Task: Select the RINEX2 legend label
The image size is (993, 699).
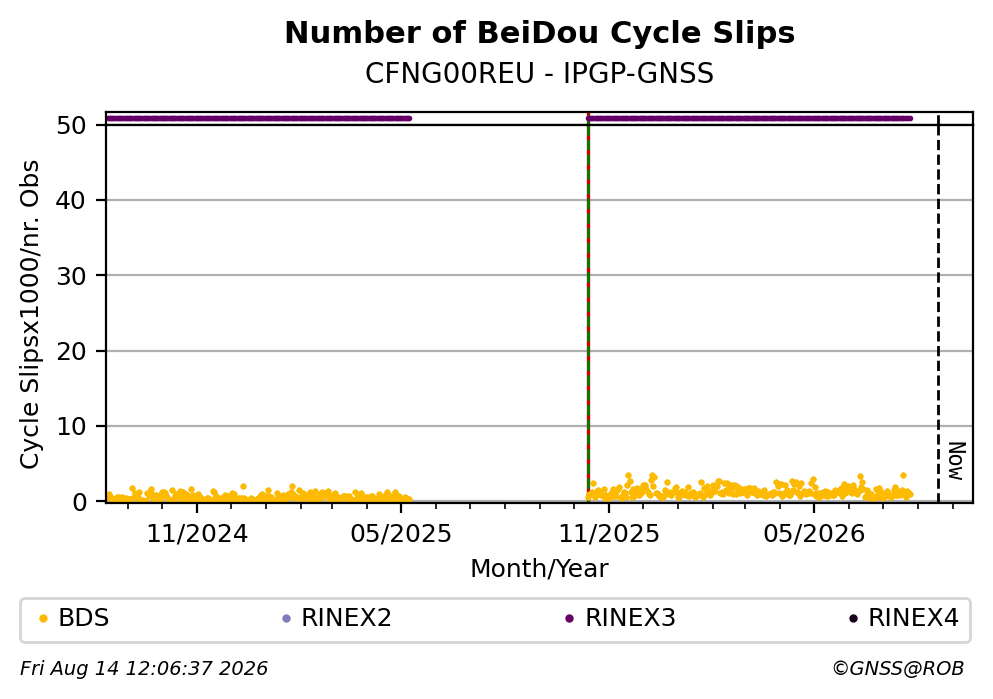Action: [x=346, y=618]
